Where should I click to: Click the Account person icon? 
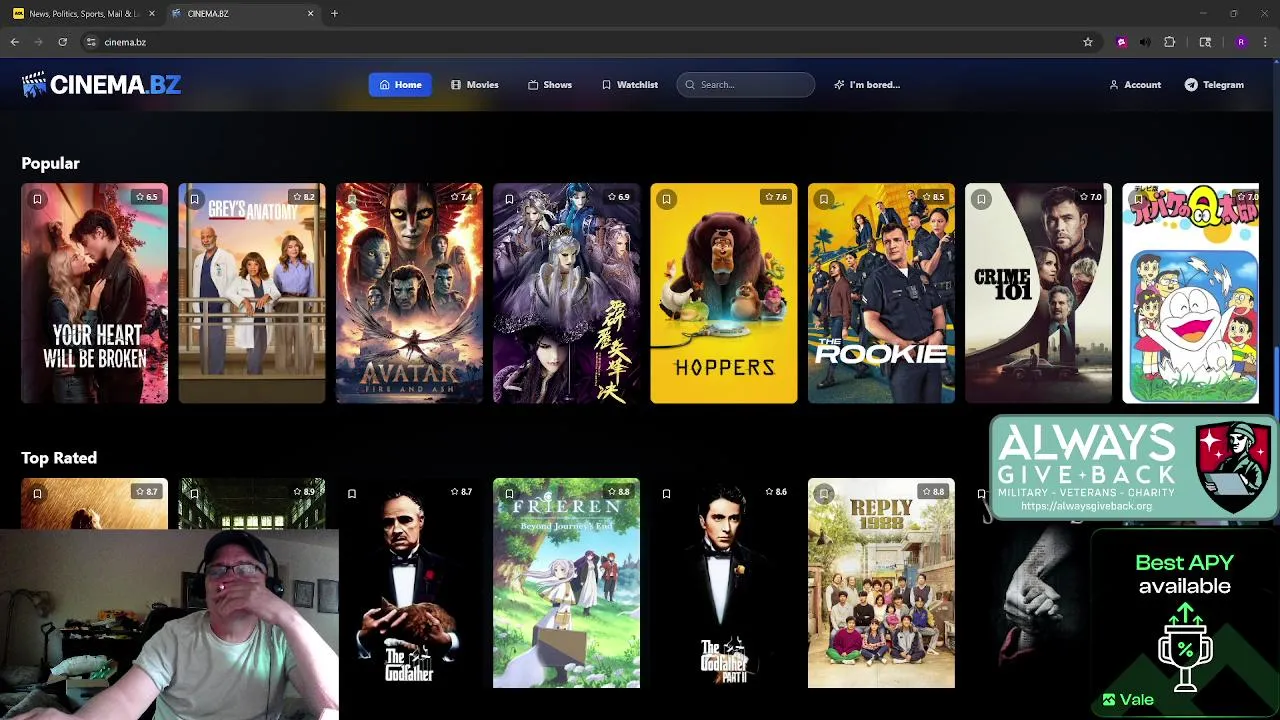click(x=1114, y=85)
